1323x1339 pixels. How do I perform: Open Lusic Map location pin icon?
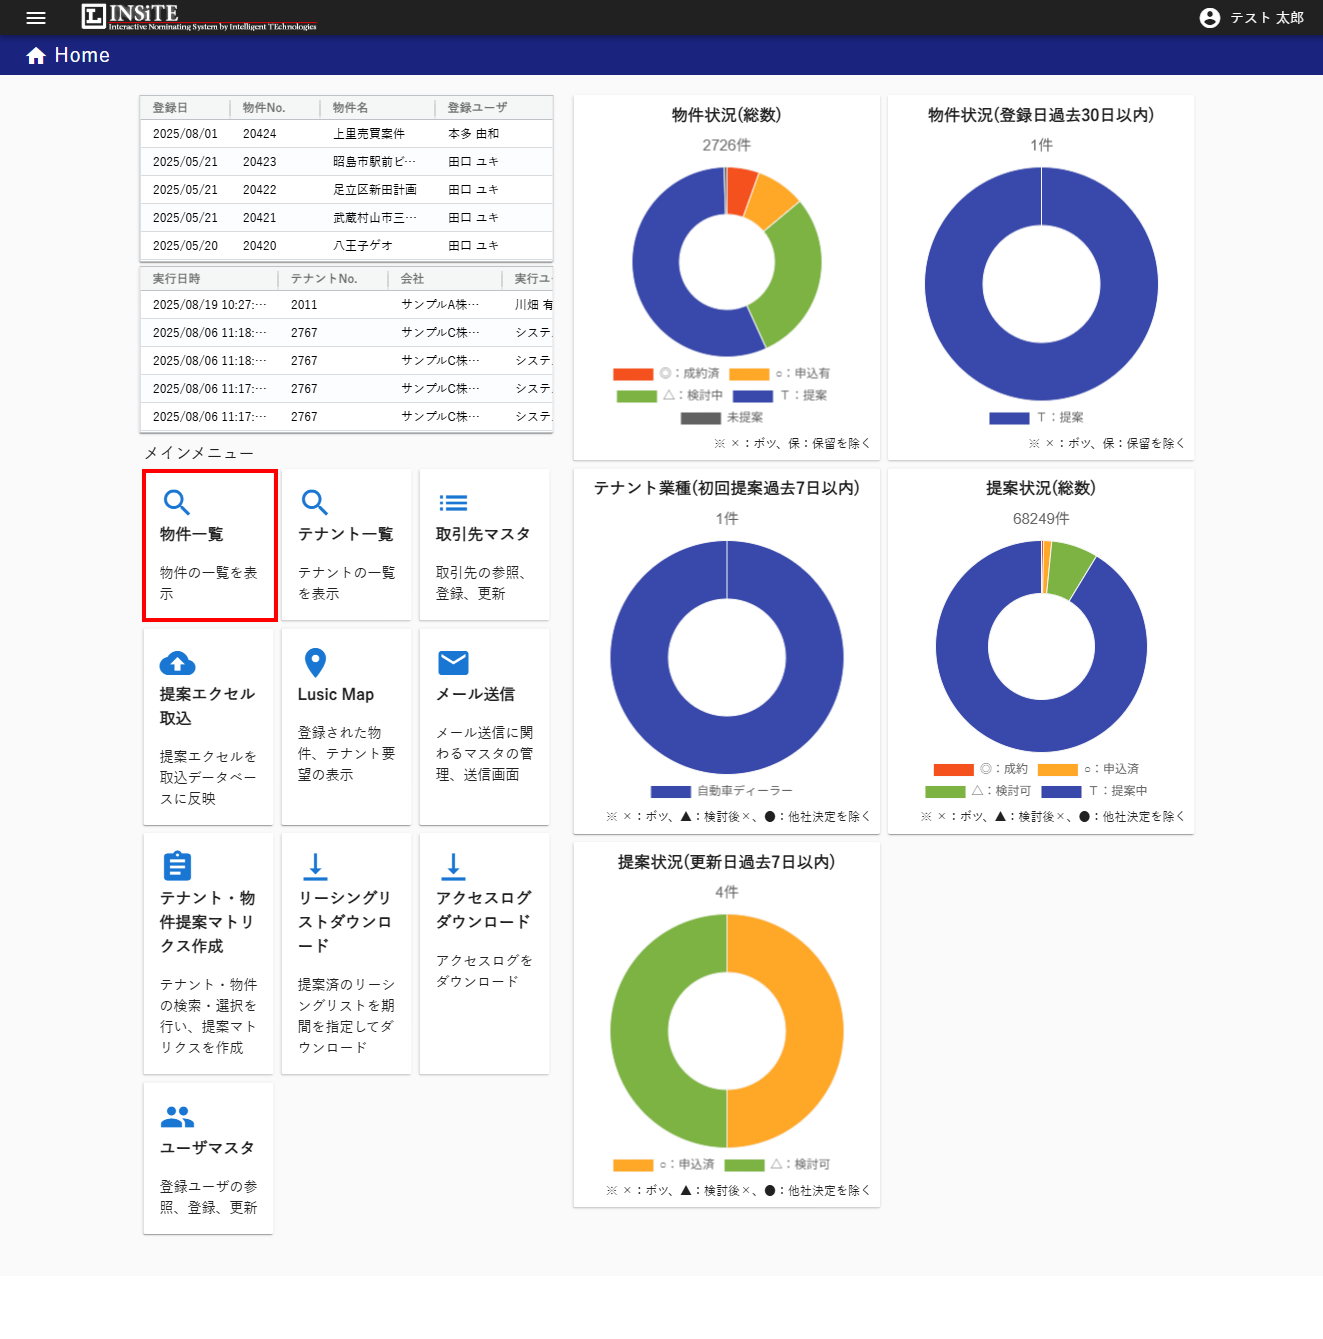point(315,663)
